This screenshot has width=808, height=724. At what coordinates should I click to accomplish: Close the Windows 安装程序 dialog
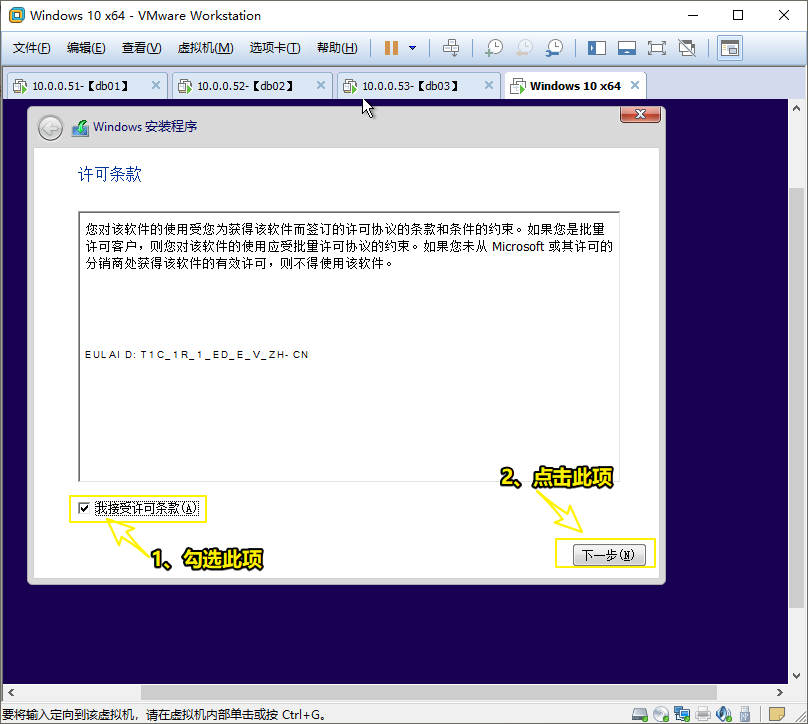click(x=640, y=114)
